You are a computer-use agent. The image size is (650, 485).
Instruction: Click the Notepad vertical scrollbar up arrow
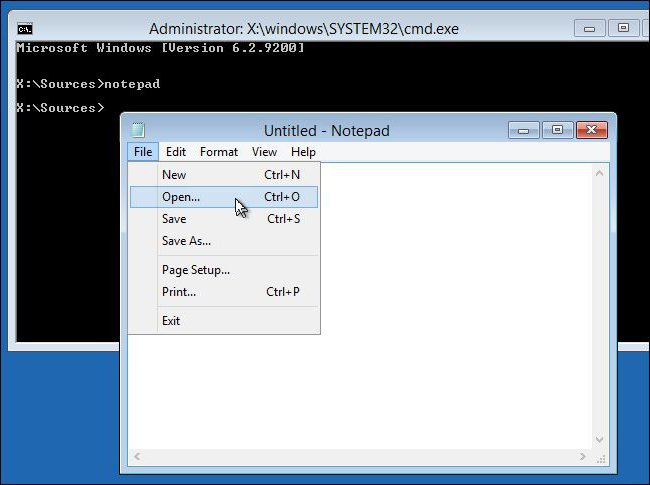point(599,173)
